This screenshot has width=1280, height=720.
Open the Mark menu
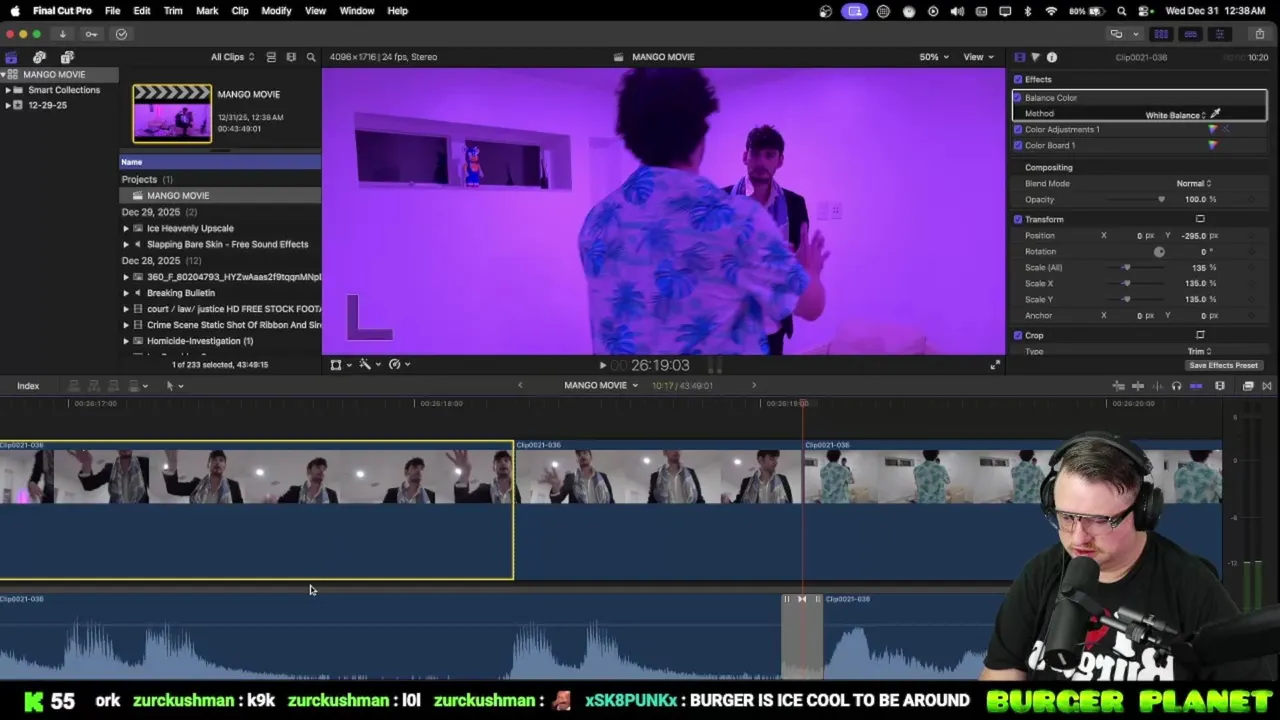pyautogui.click(x=207, y=11)
